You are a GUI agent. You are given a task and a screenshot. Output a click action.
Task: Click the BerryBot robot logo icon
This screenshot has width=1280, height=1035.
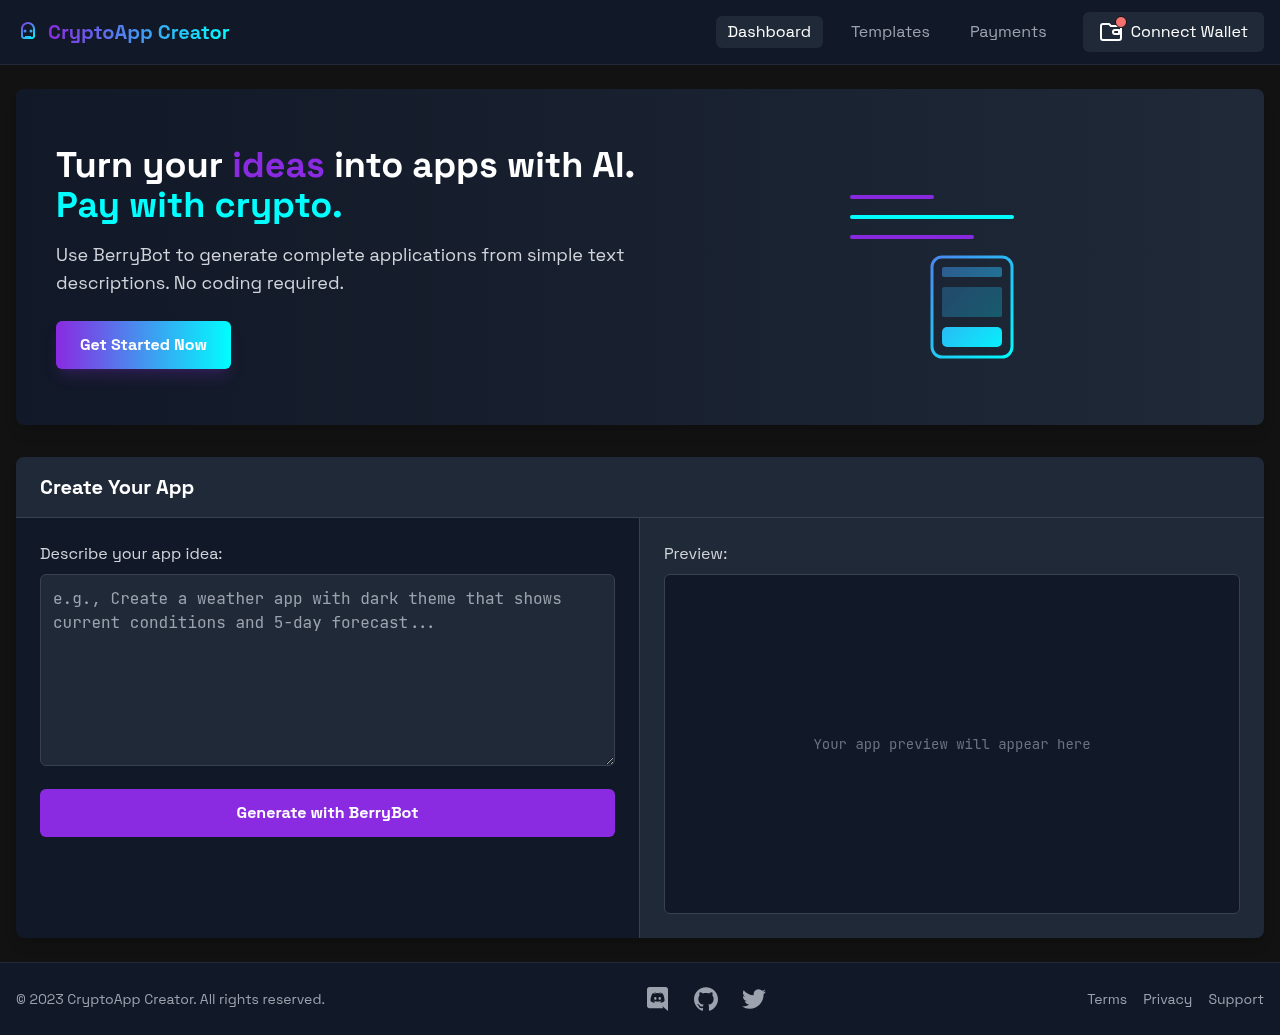point(27,30)
